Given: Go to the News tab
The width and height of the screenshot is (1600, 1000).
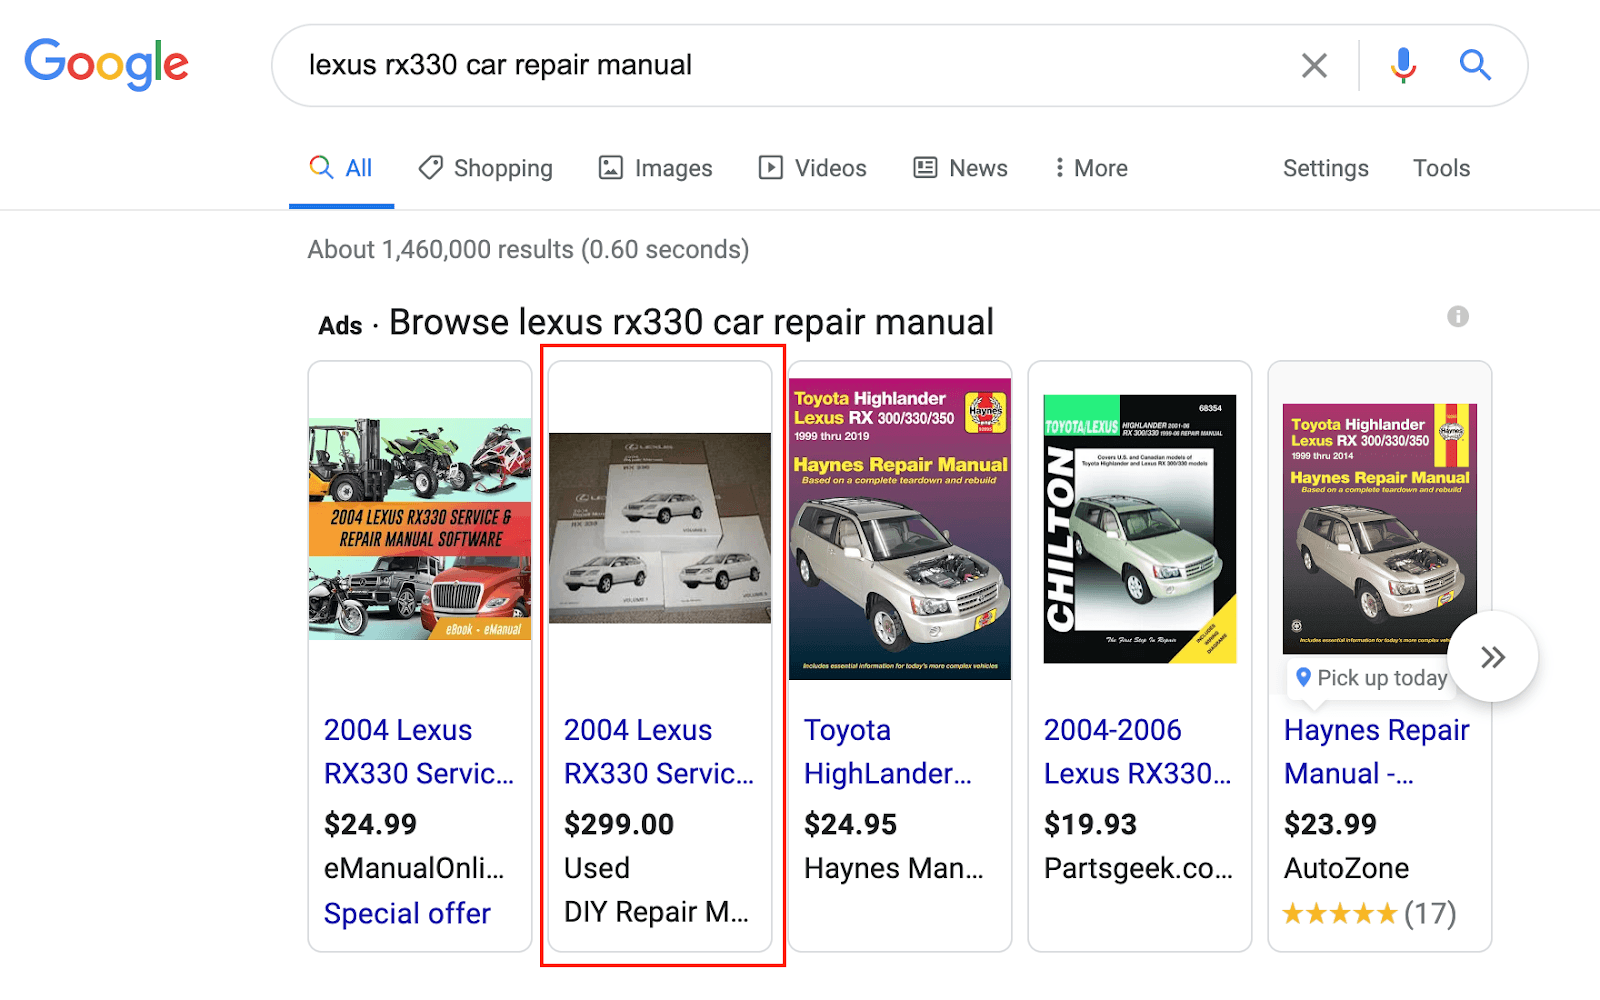Looking at the screenshot, I should click(960, 168).
